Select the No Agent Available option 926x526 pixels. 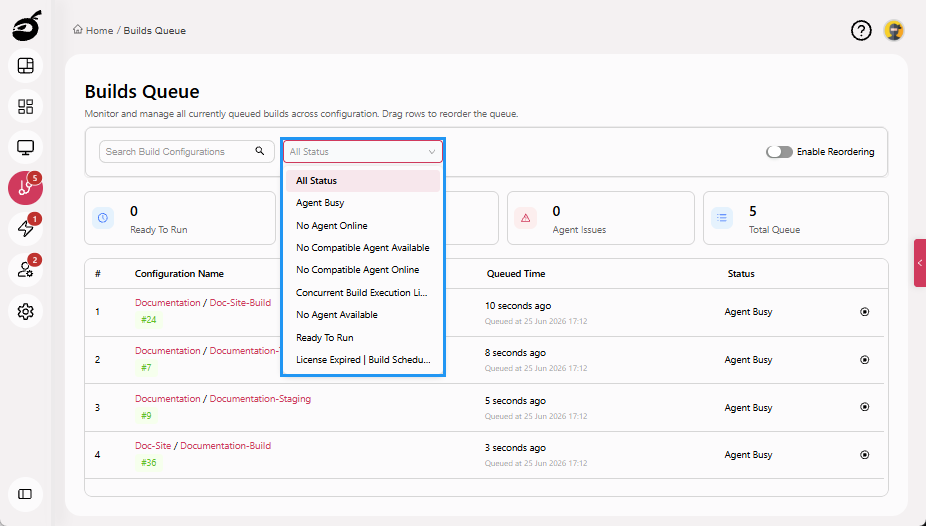pyautogui.click(x=363, y=315)
